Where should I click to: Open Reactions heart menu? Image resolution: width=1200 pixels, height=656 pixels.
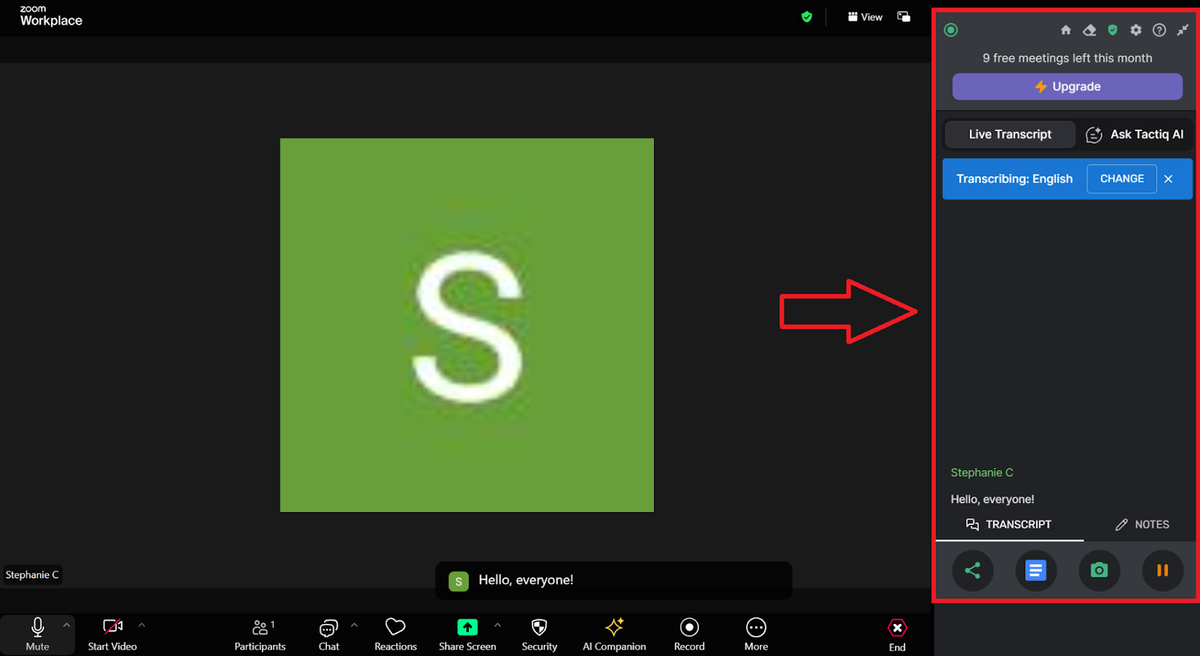pos(395,634)
